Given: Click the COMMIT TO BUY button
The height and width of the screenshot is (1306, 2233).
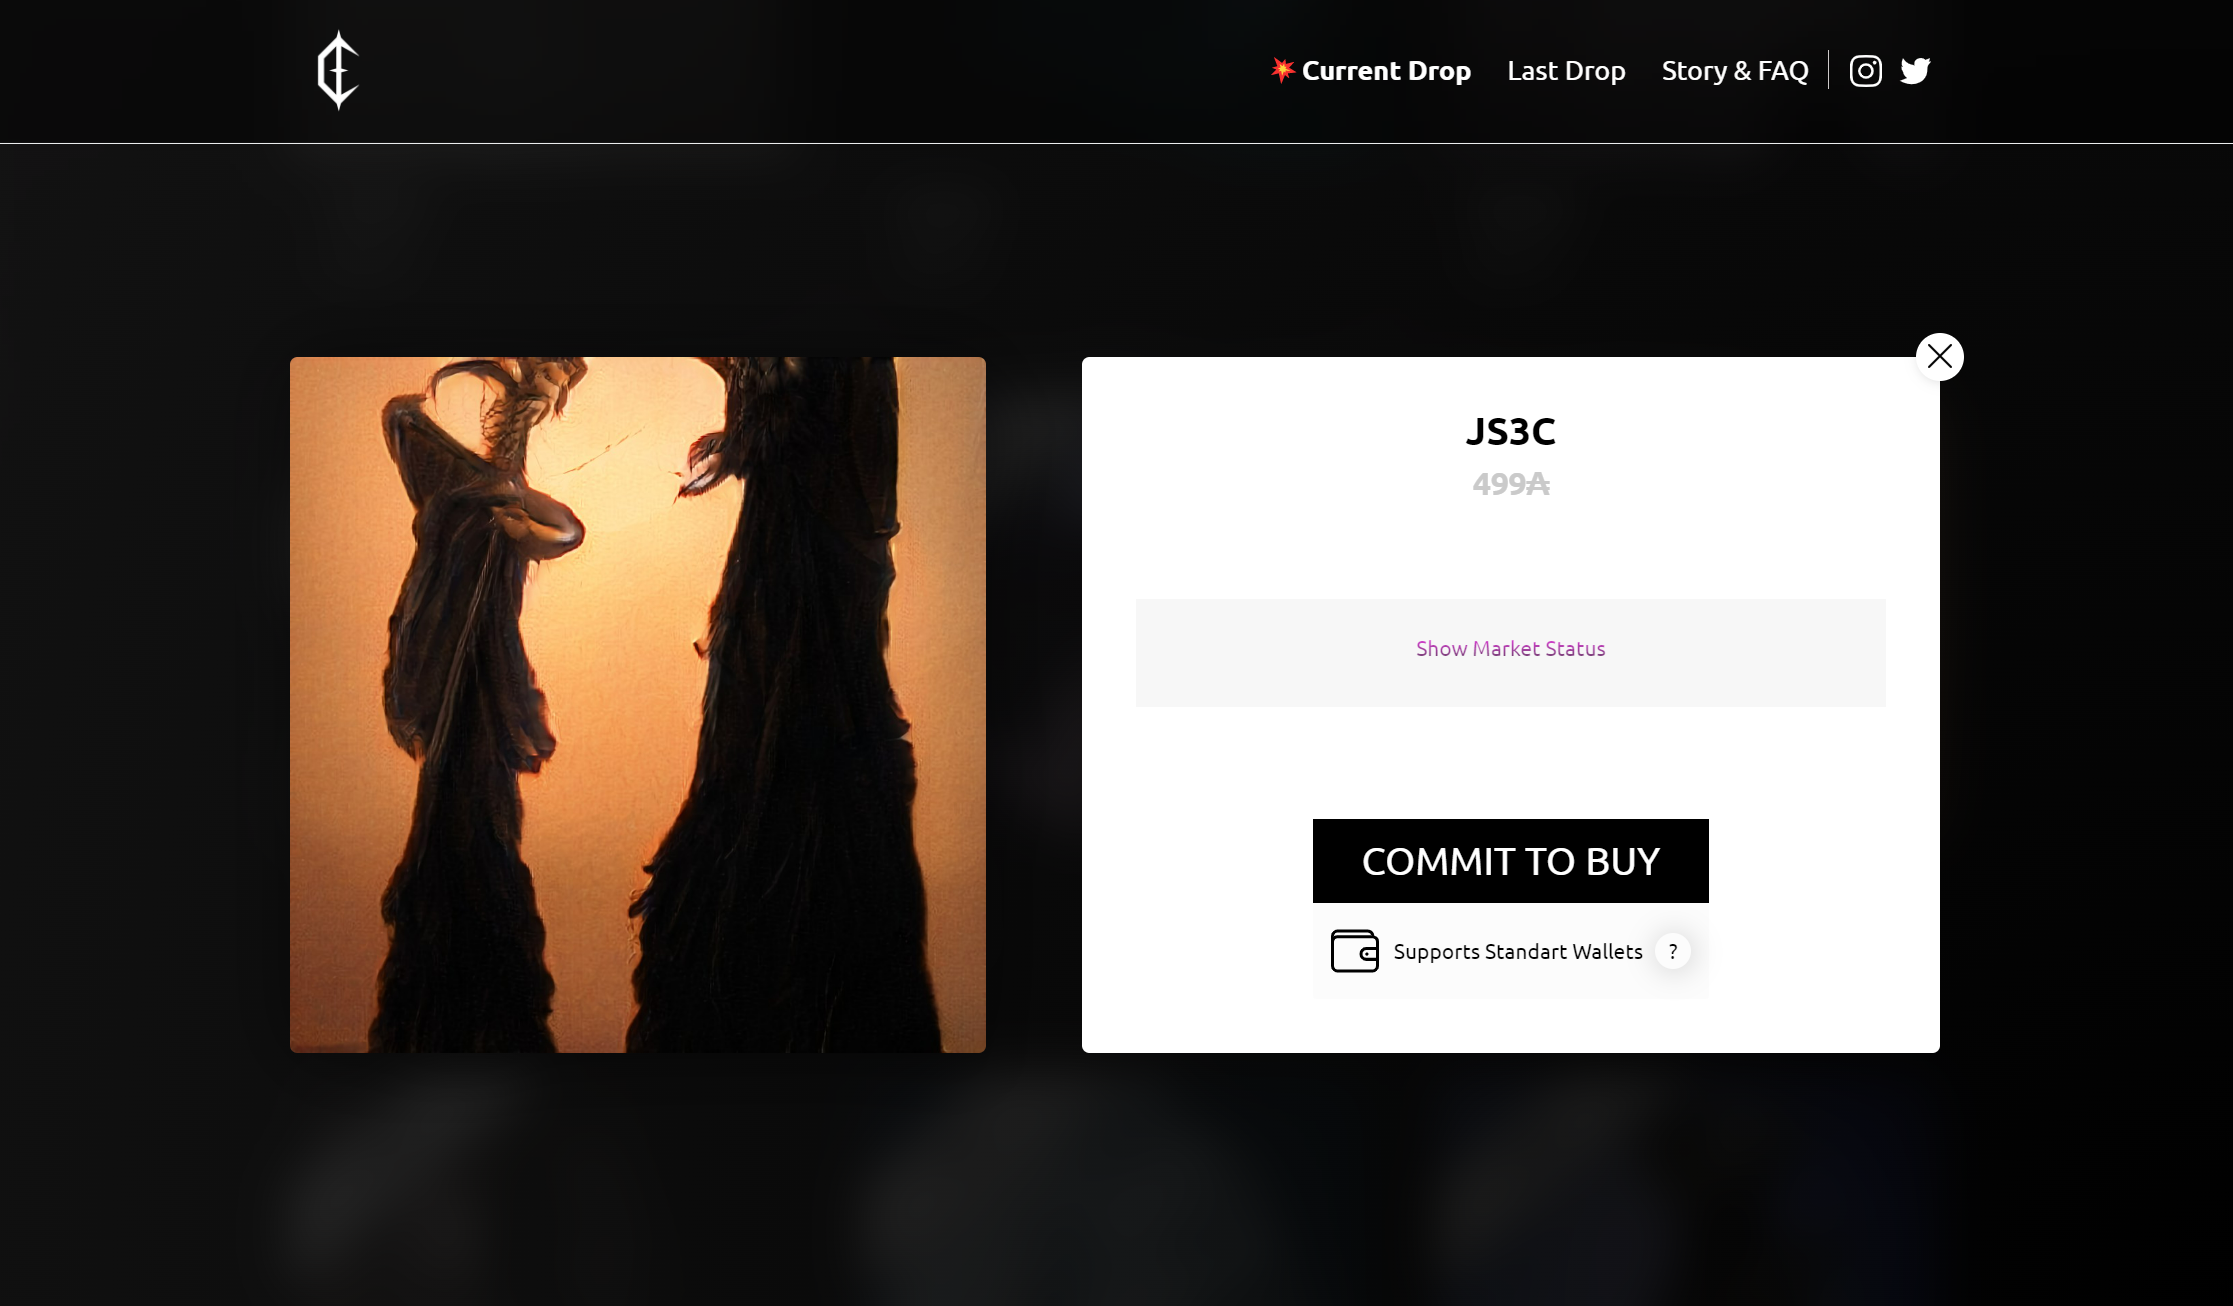Looking at the screenshot, I should [1510, 861].
